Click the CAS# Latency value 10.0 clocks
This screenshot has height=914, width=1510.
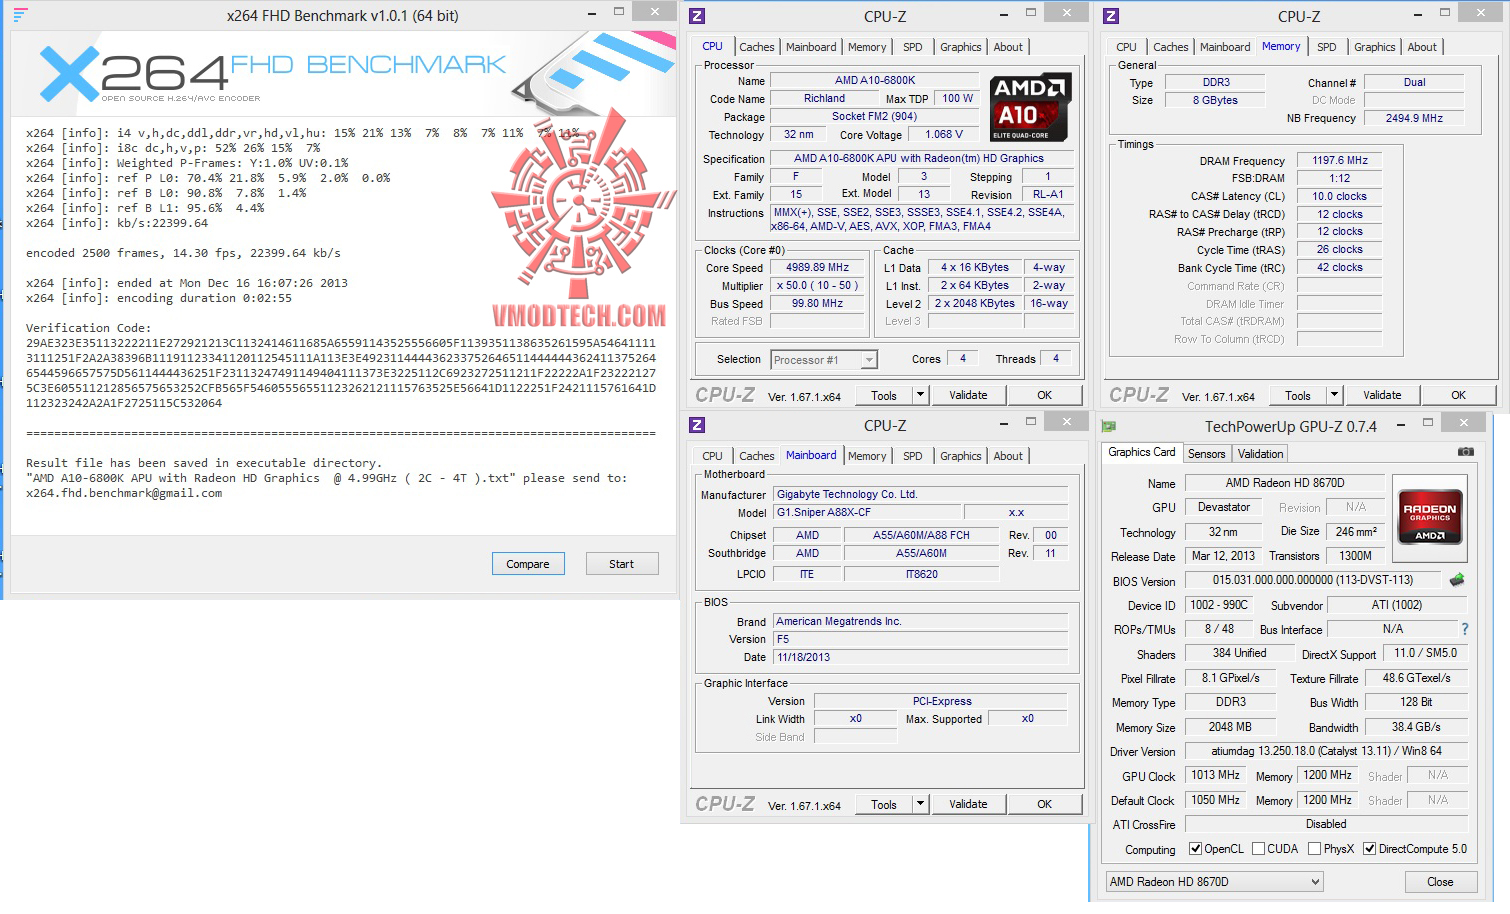[1340, 196]
